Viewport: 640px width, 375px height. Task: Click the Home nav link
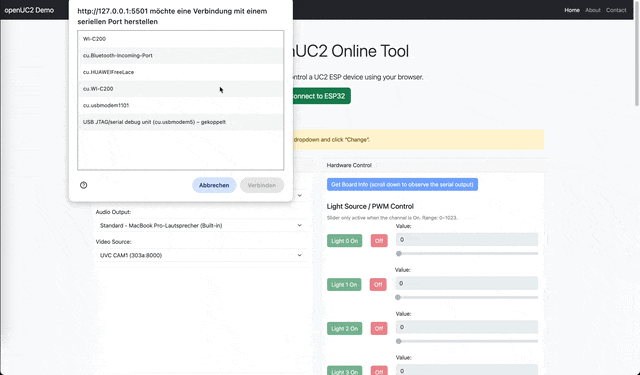572,10
